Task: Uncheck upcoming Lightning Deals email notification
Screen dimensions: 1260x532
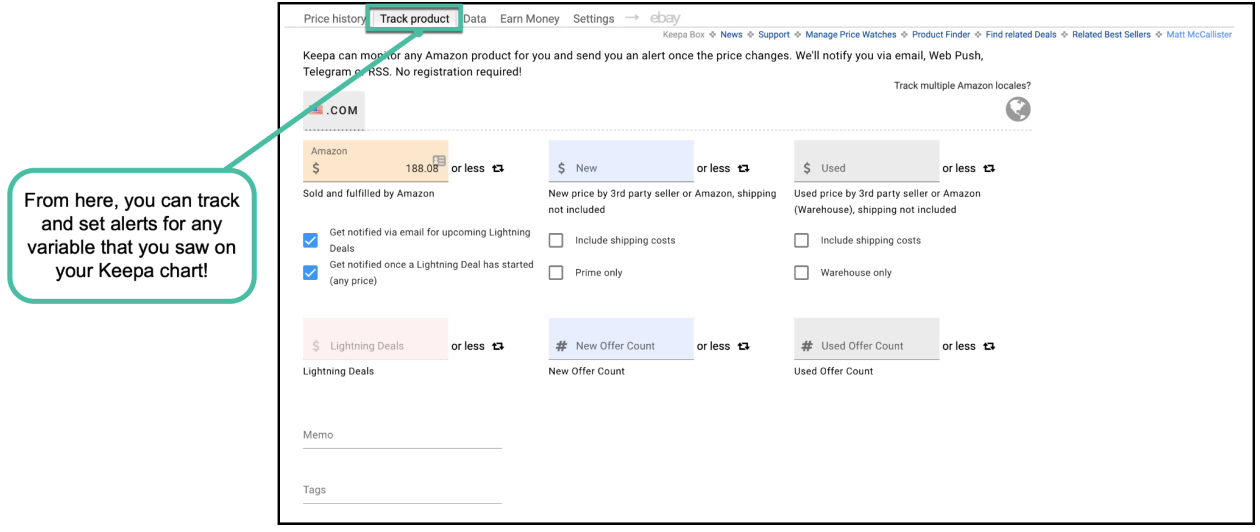Action: point(311,240)
